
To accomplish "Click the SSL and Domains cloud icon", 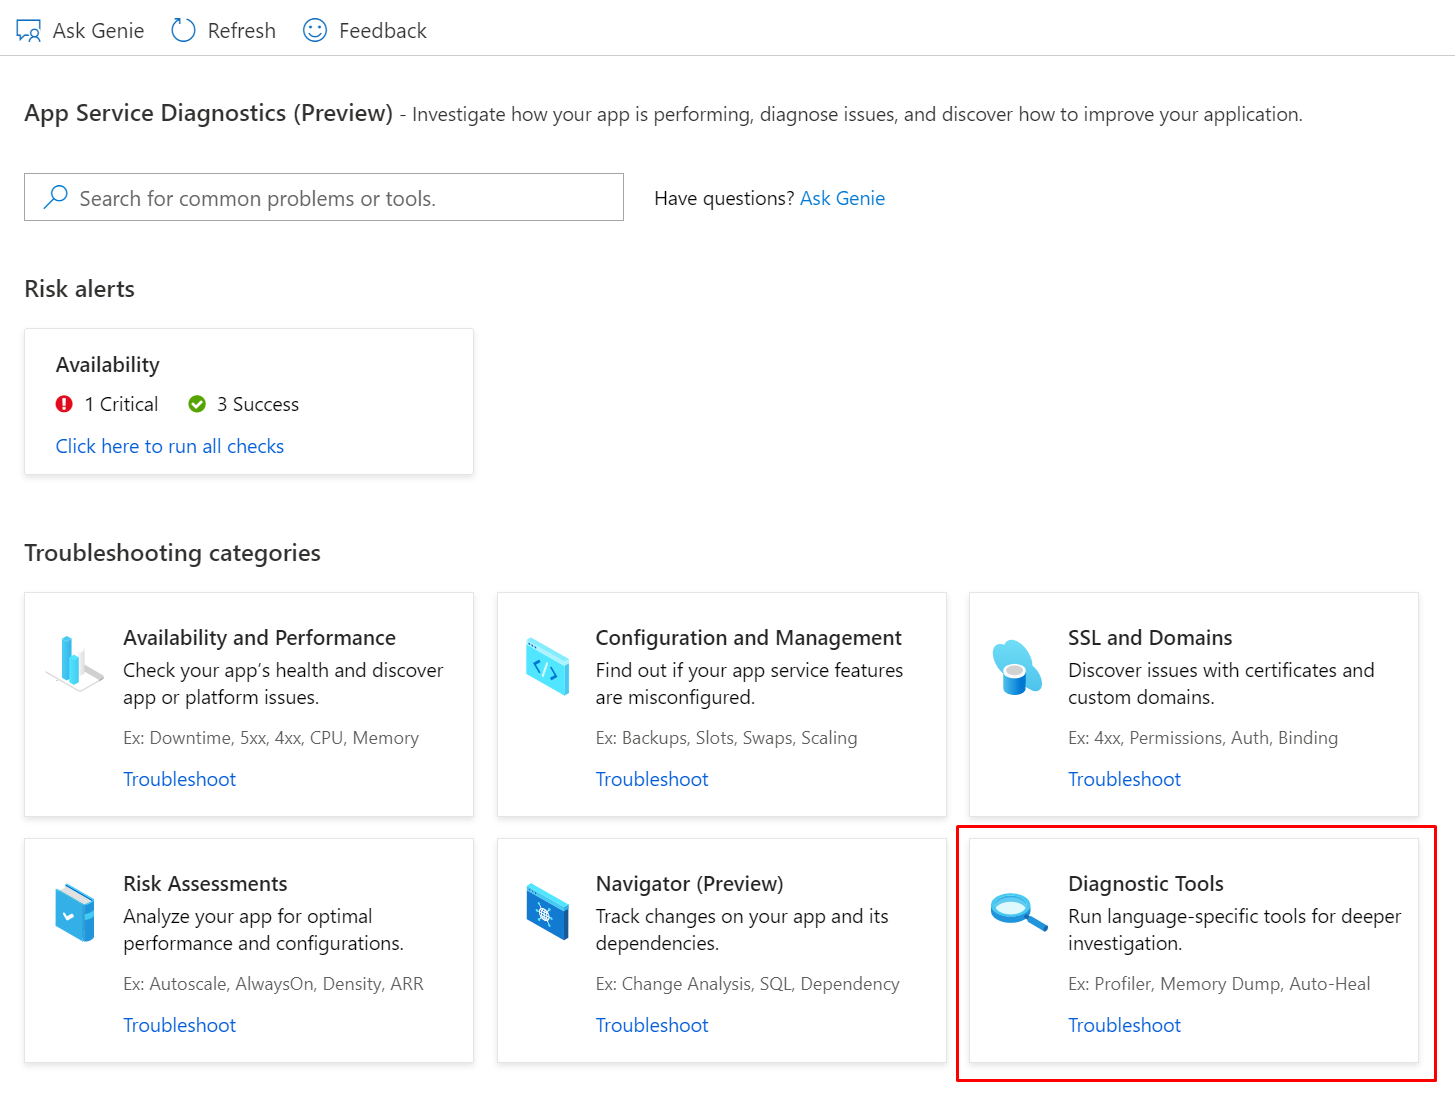I will coord(1016,667).
